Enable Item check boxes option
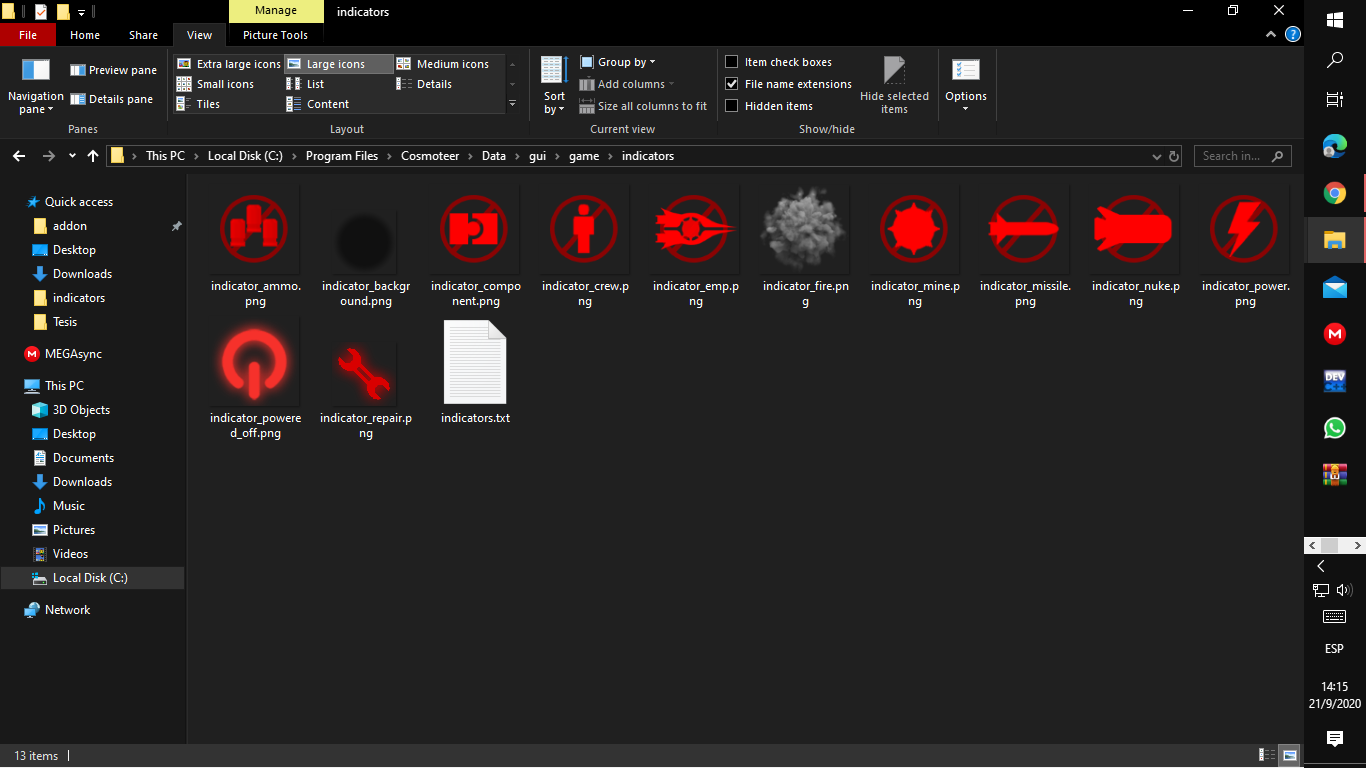Viewport: 1366px width, 768px height. (x=732, y=62)
